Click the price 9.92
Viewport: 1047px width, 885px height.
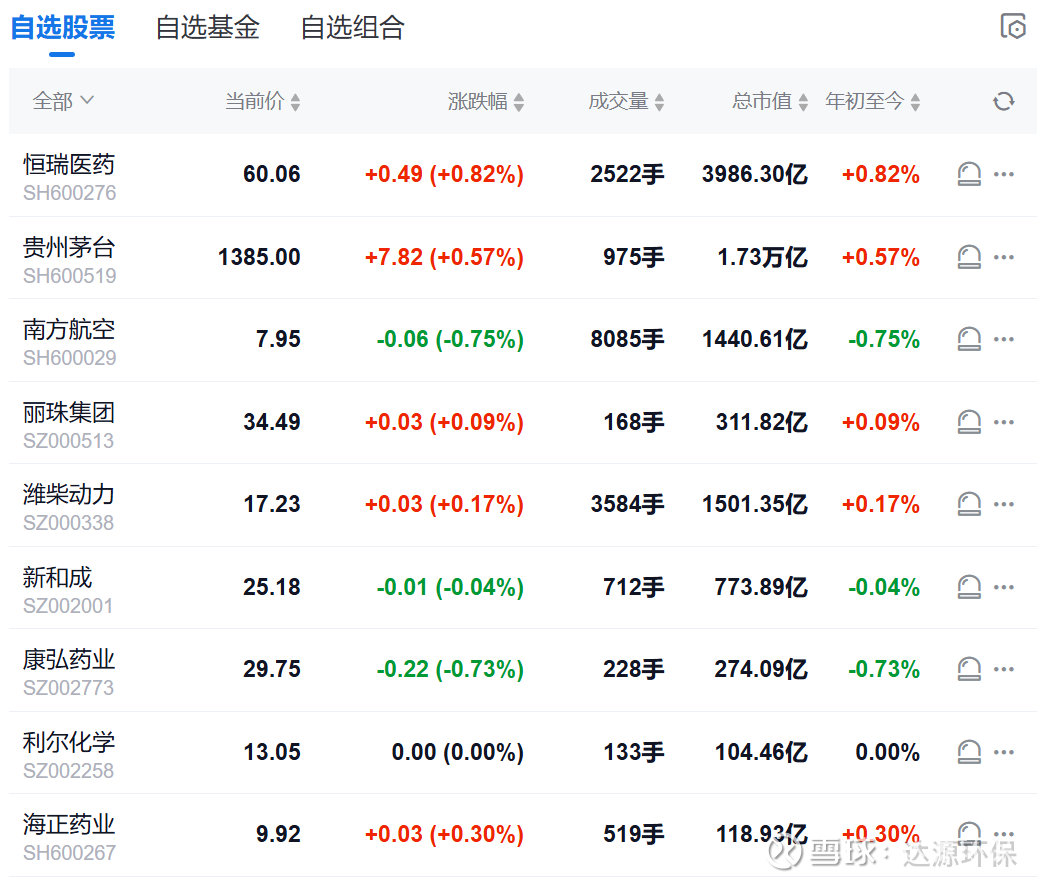pyautogui.click(x=278, y=834)
